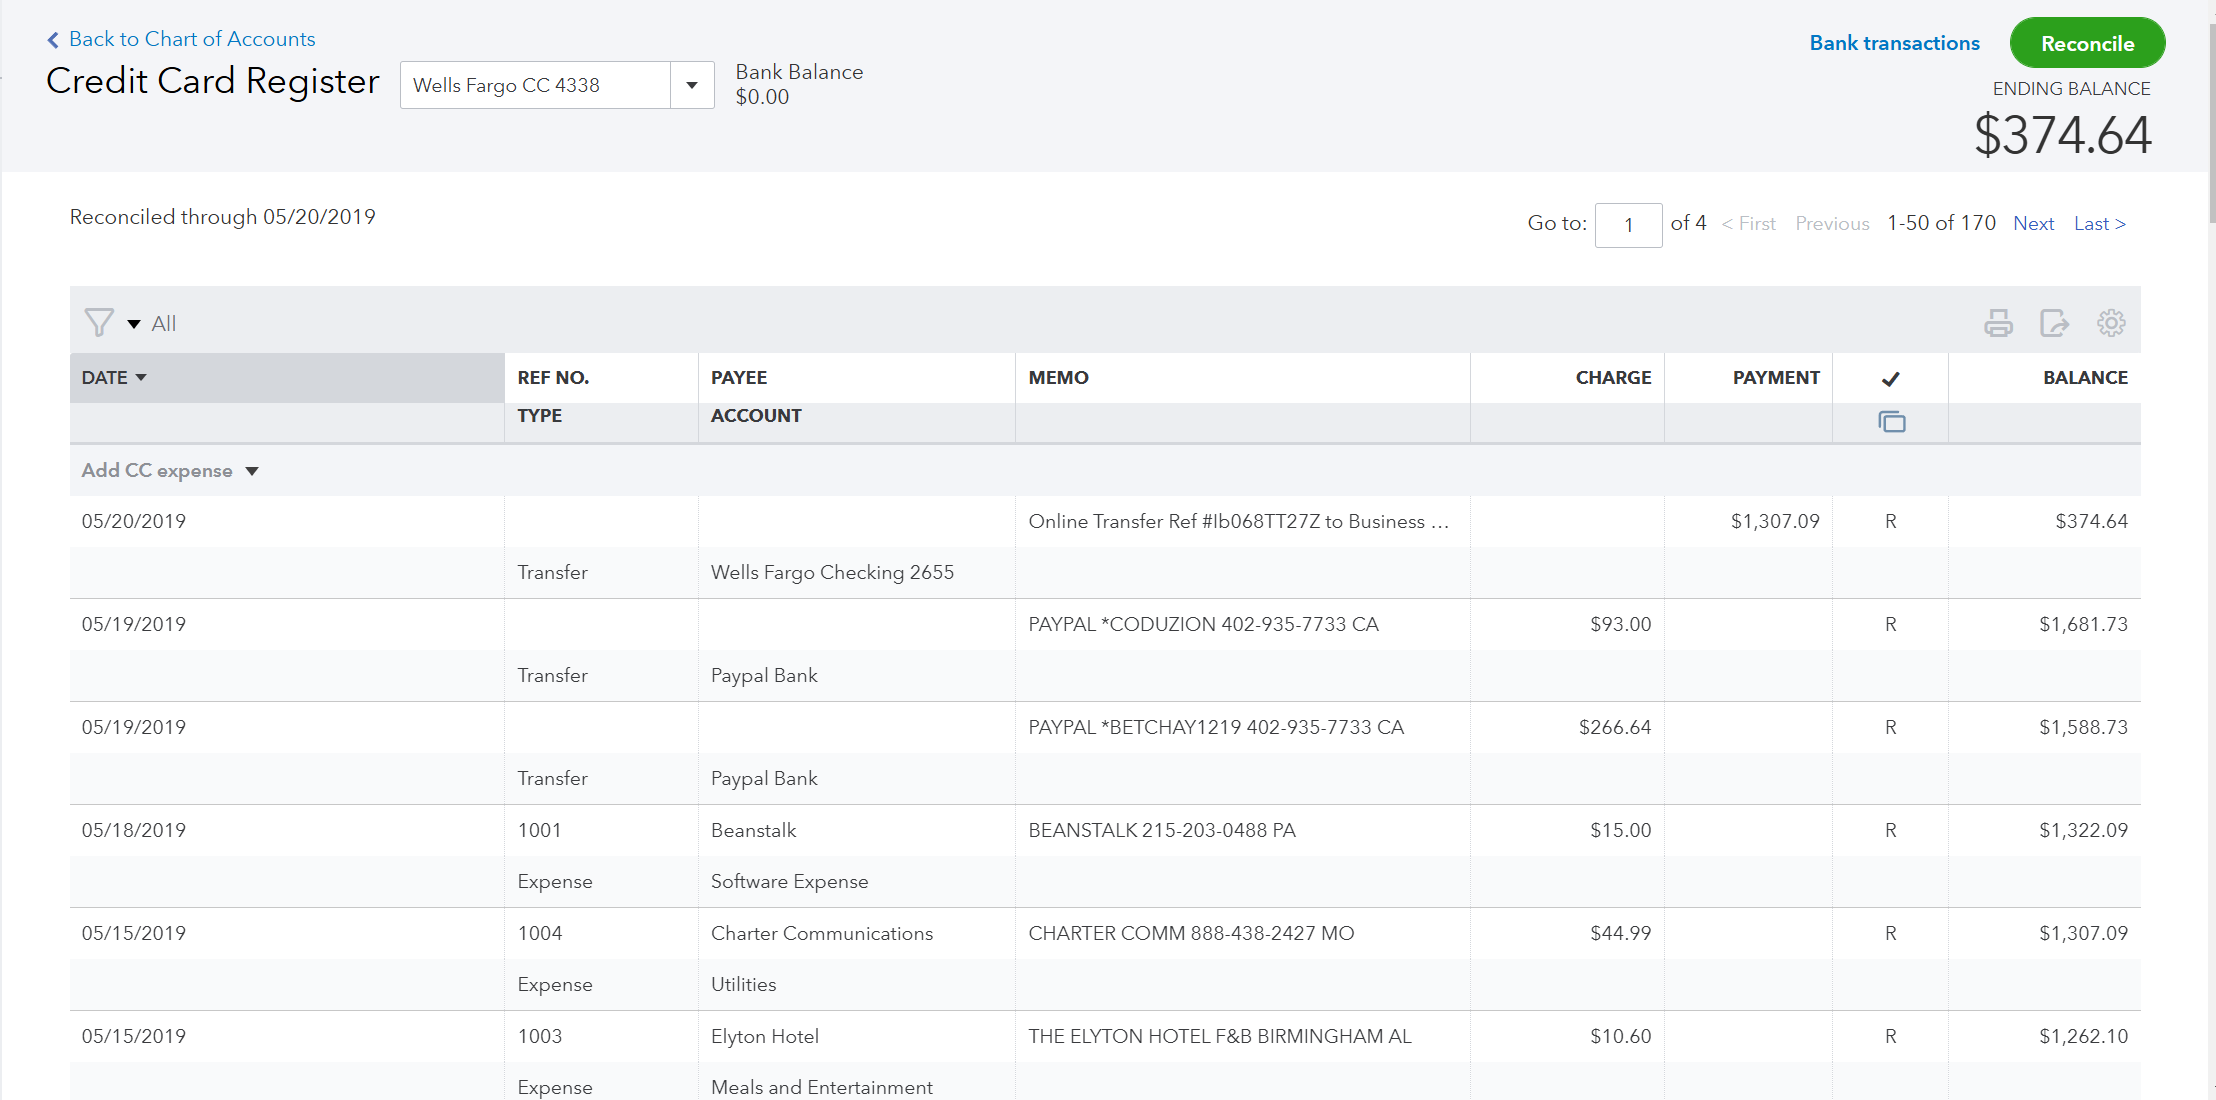Viewport: 2216px width, 1100px height.
Task: Jump to Last page link
Action: [2099, 224]
